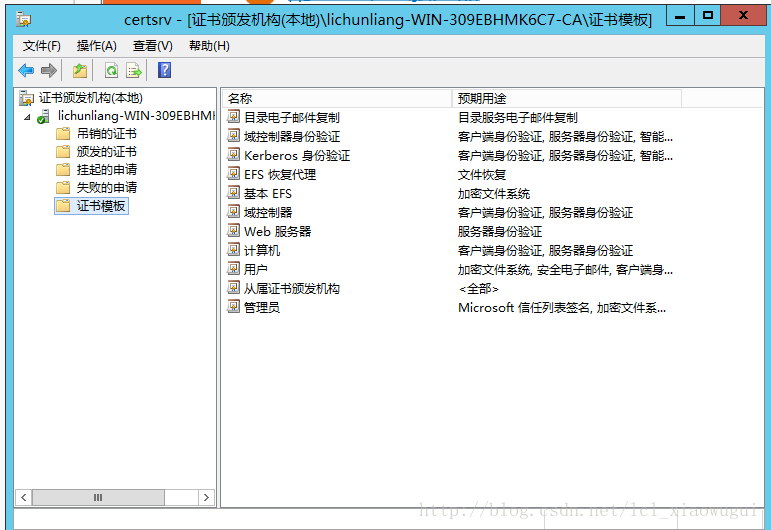Viewport: 771px width, 530px height.
Task: Click folder icon of 挂起的申请
Action: tap(63, 170)
